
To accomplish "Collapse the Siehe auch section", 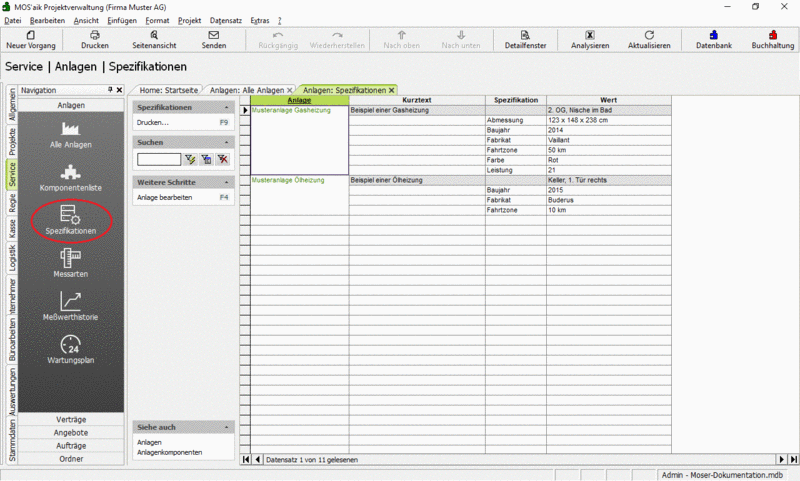I will click(227, 427).
